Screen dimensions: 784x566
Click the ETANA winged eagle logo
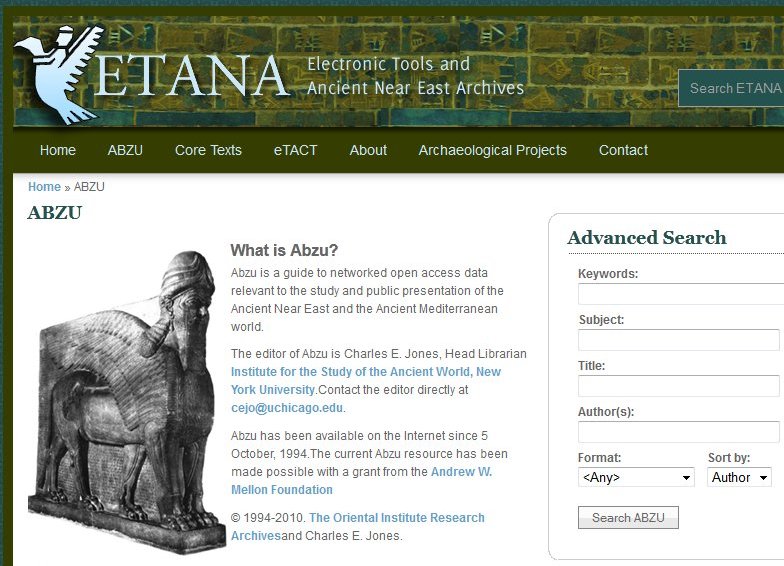point(58,75)
